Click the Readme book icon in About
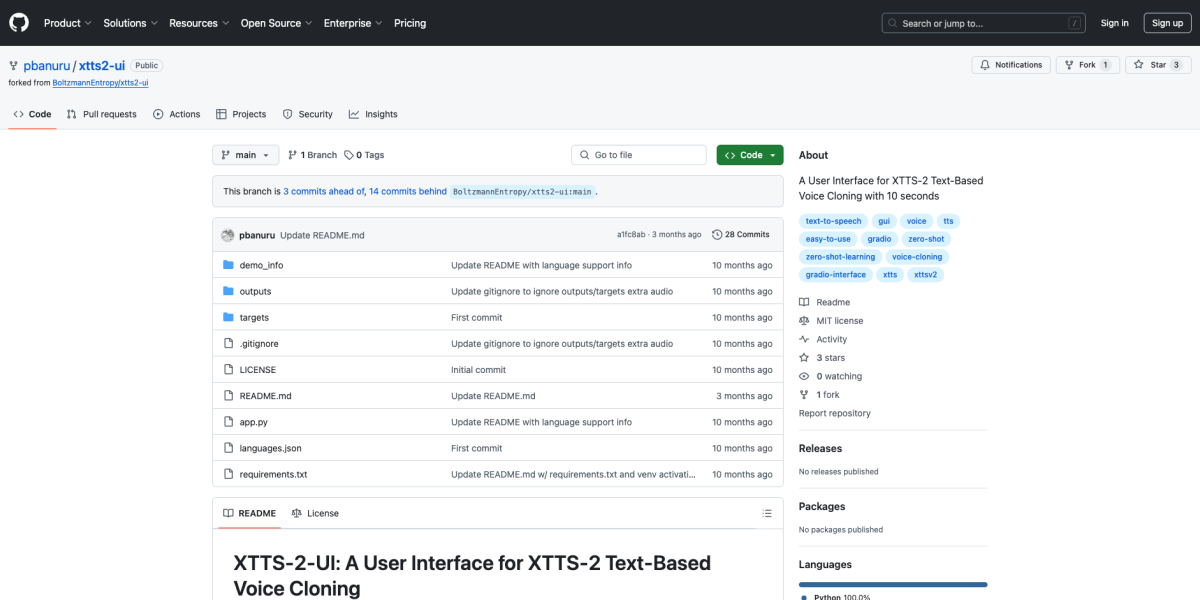1200x600 pixels. pyautogui.click(x=804, y=301)
